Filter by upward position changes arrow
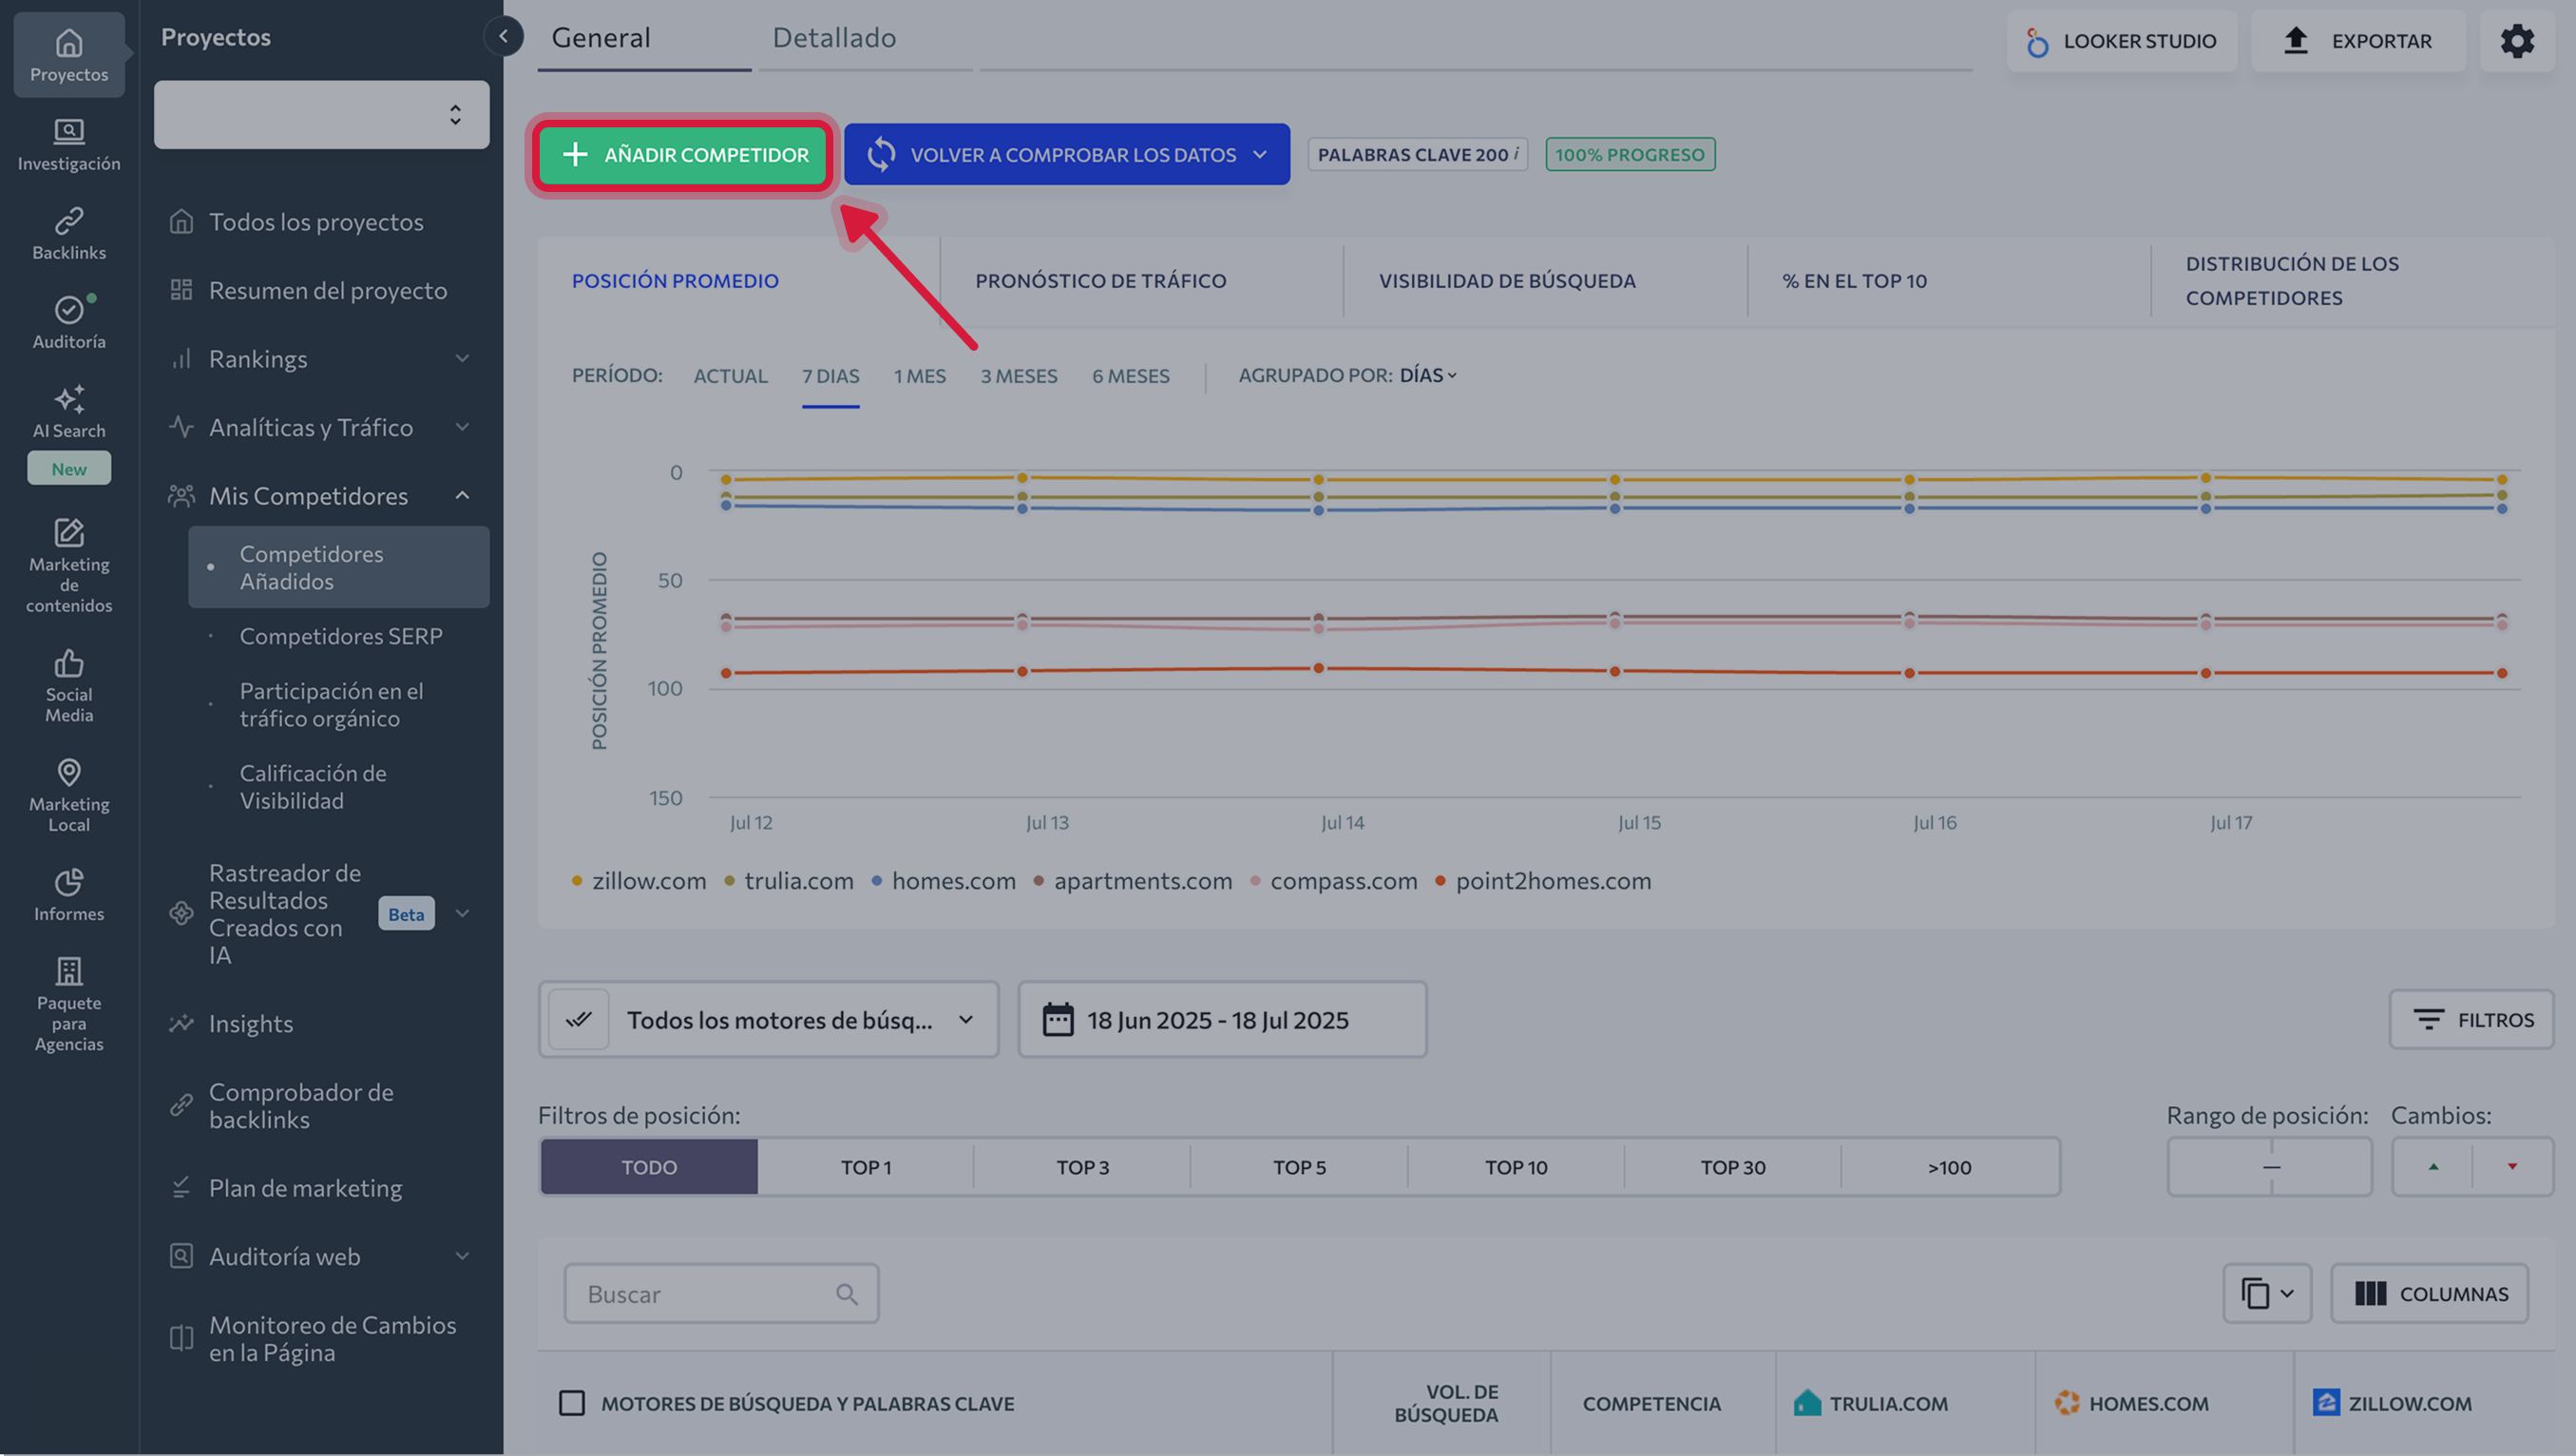2576x1456 pixels. tap(2433, 1167)
